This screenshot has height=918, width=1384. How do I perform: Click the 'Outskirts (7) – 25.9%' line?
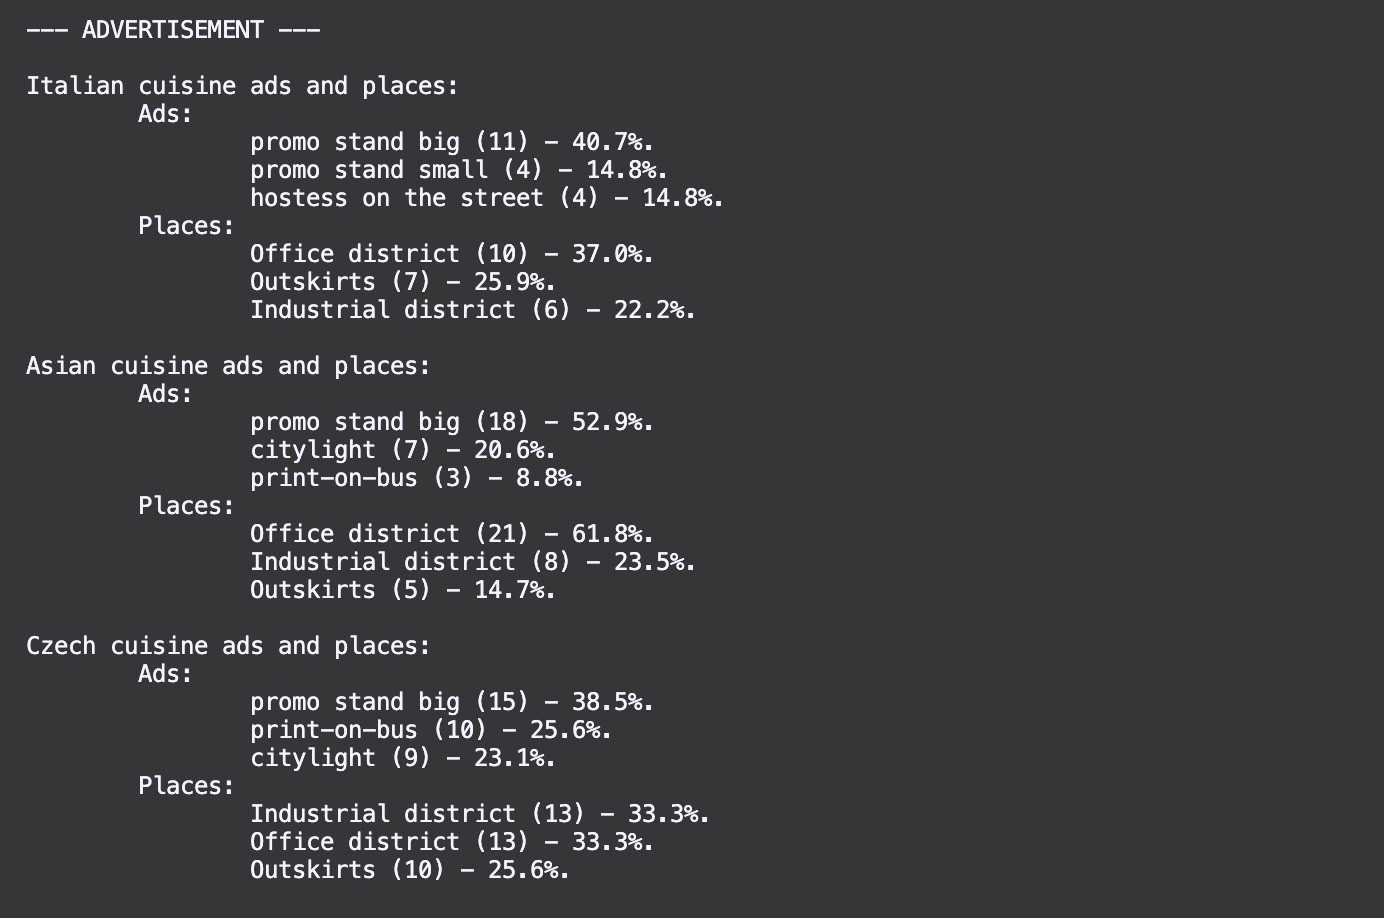402,282
